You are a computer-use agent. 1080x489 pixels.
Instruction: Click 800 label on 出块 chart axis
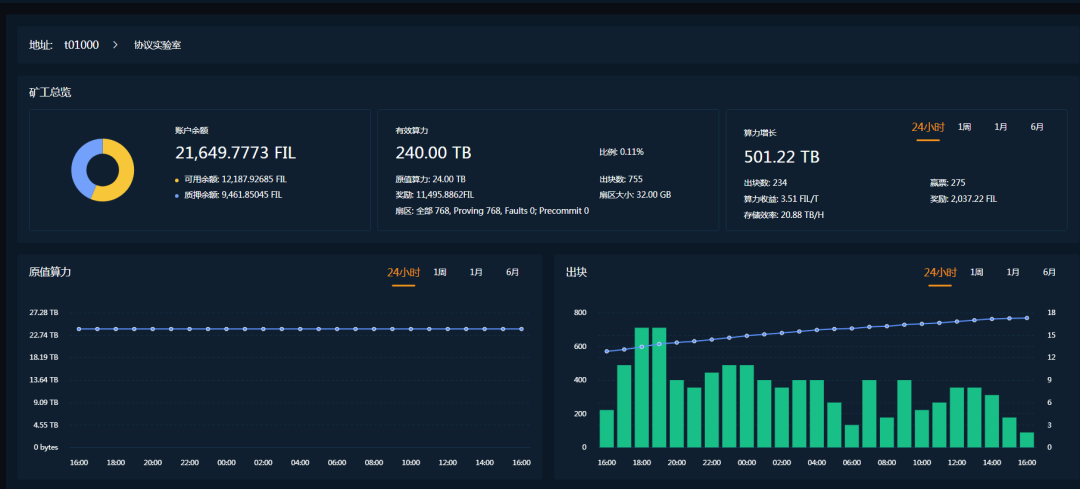tap(579, 313)
